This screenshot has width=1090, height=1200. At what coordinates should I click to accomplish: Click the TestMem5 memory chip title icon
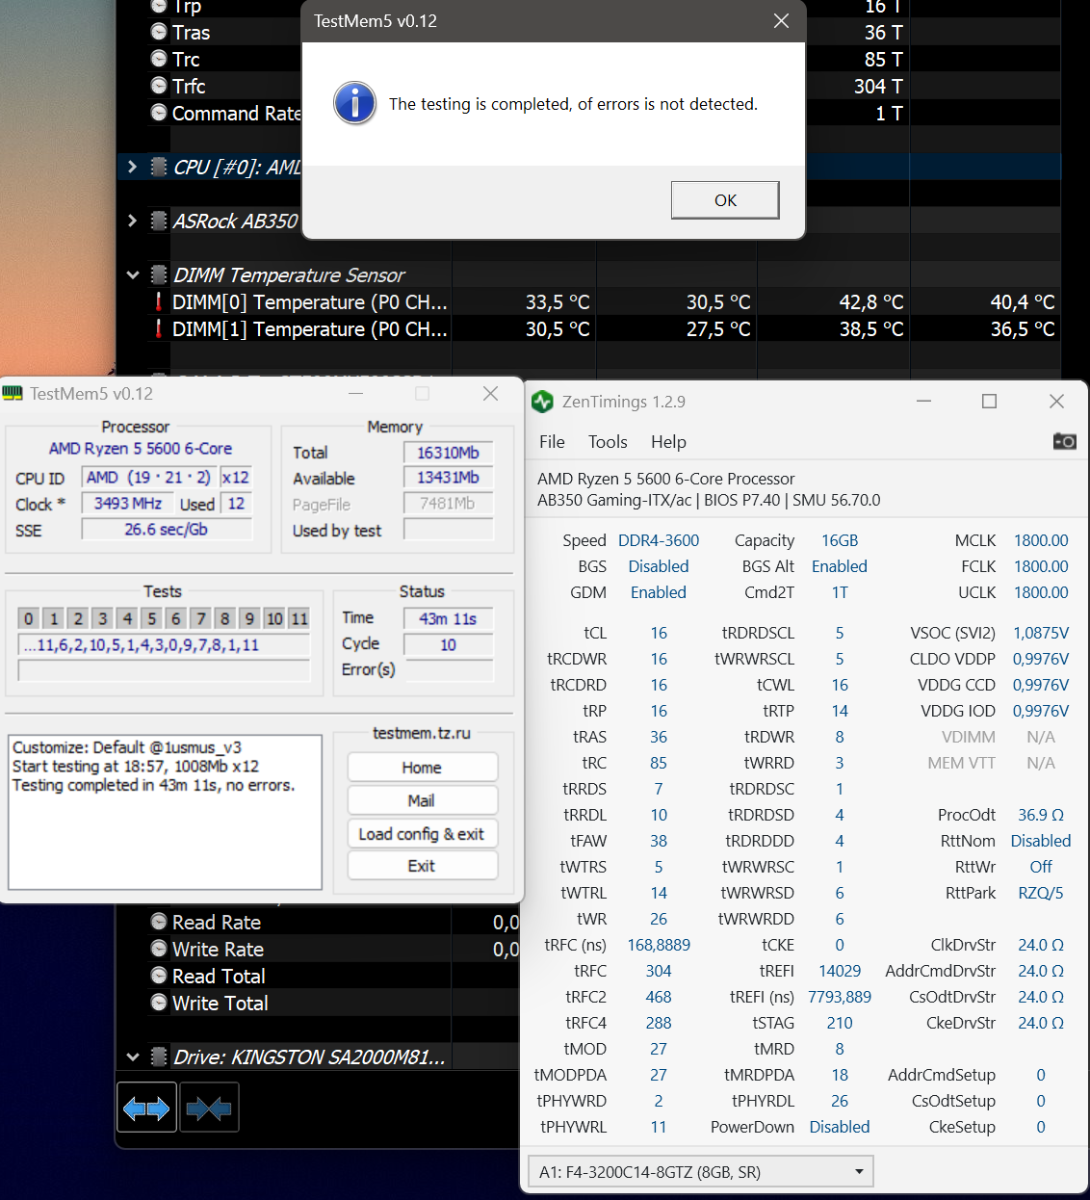tap(13, 394)
